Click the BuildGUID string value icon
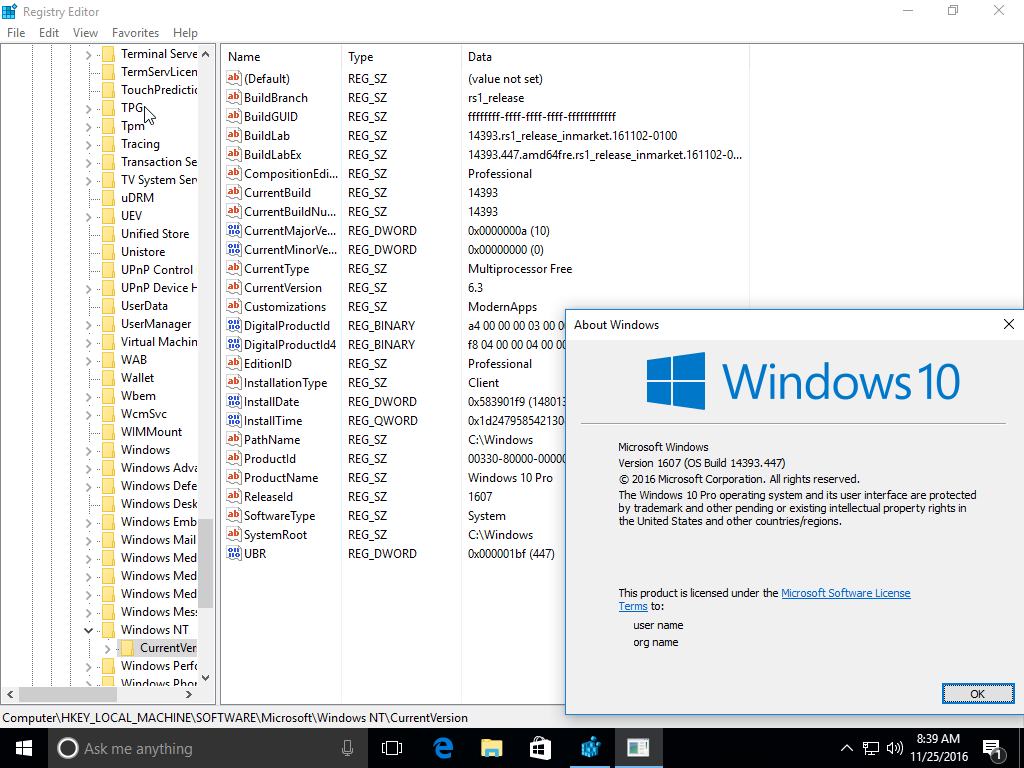The height and width of the screenshot is (768, 1024). click(x=234, y=116)
